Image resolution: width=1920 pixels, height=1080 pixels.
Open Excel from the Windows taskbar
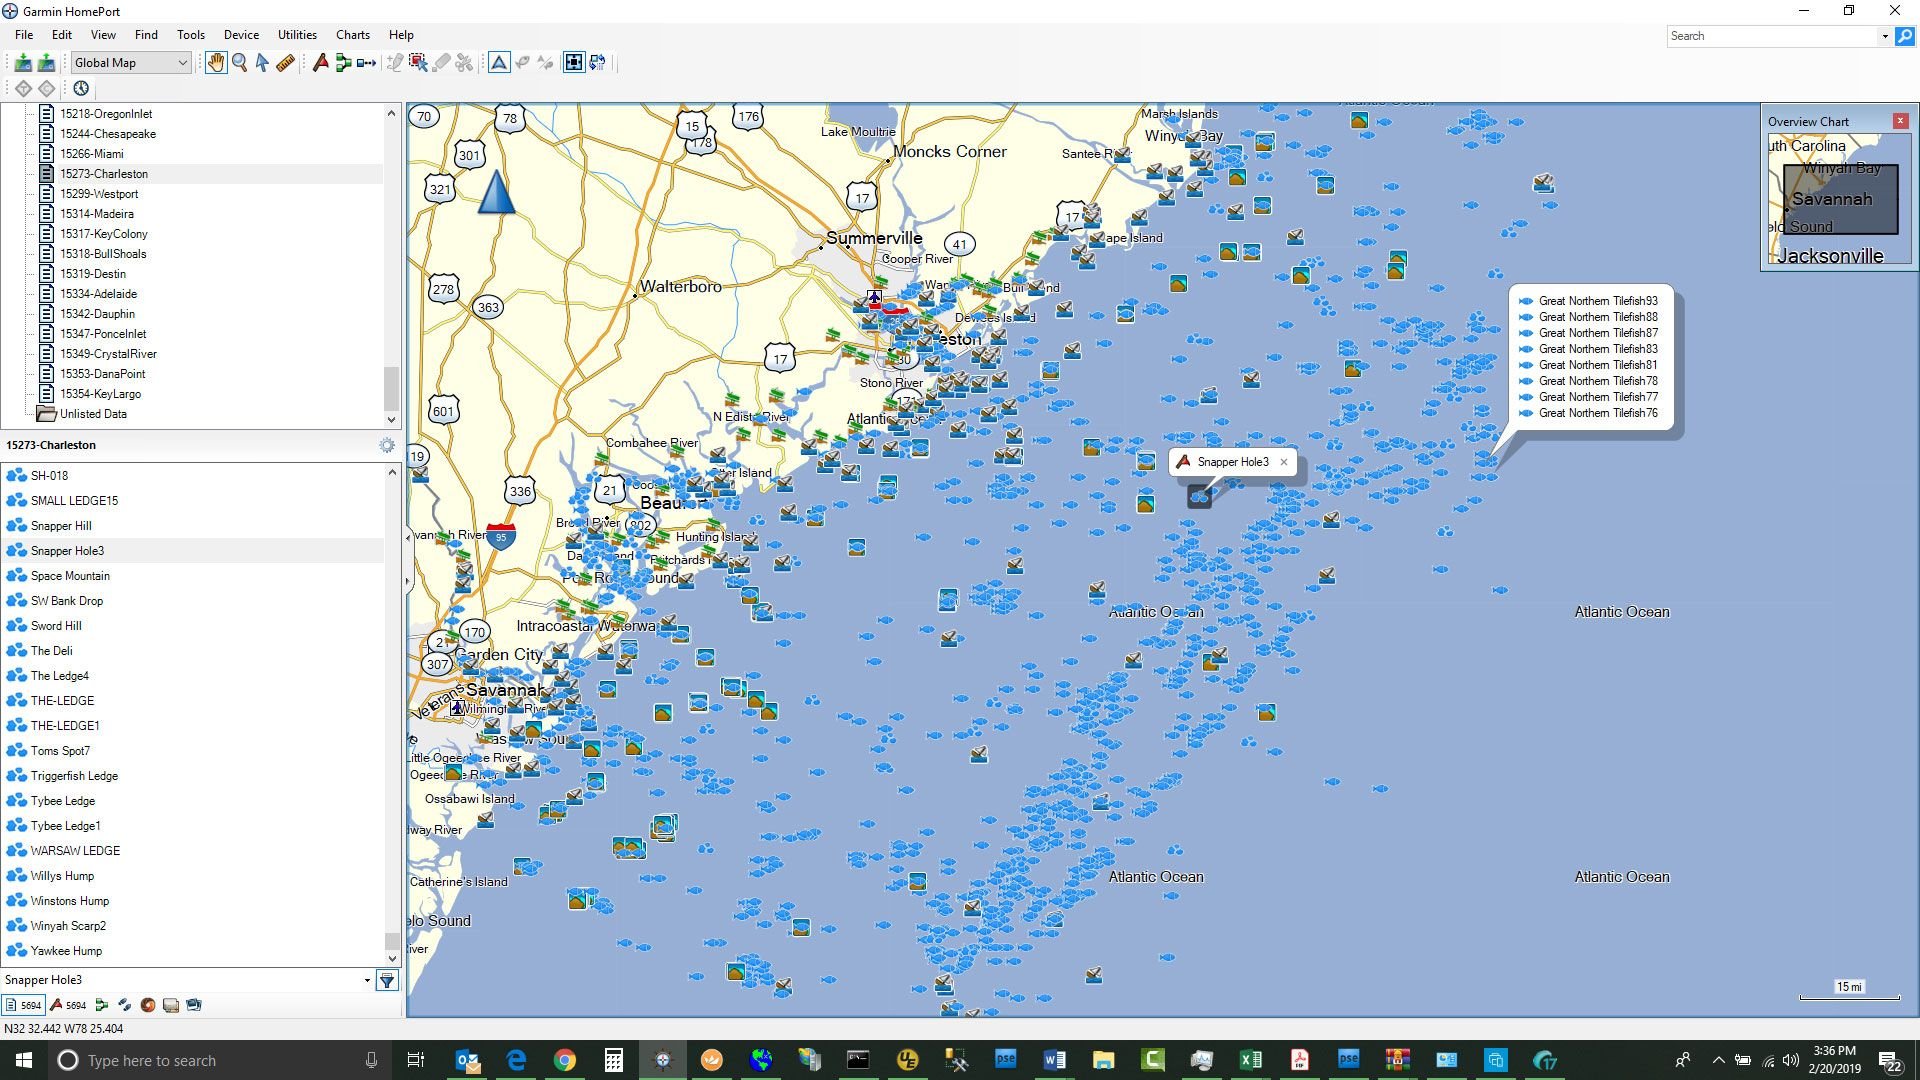[x=1250, y=1060]
